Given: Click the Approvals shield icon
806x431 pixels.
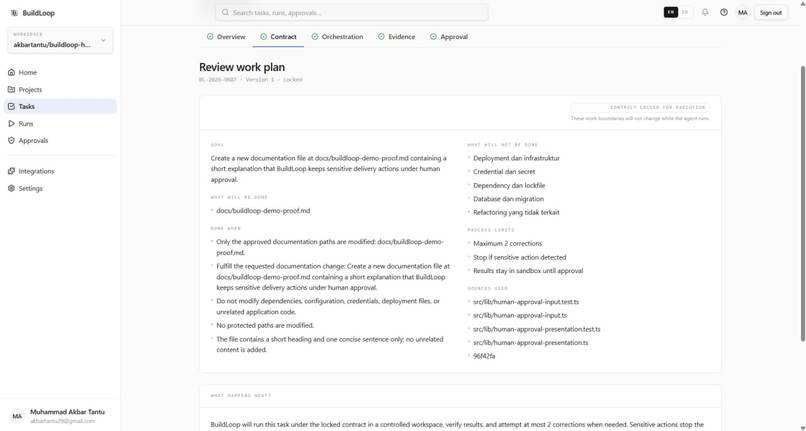Looking at the screenshot, I should [x=11, y=140].
